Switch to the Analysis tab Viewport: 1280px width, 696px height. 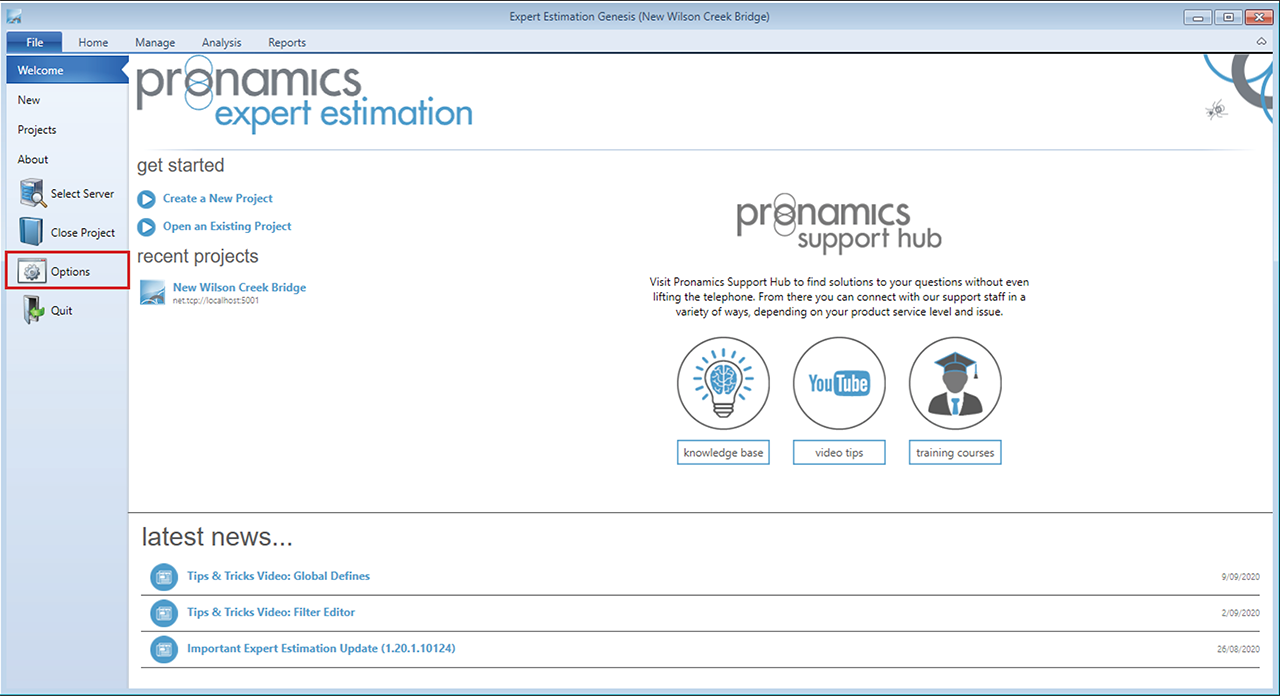pos(221,42)
